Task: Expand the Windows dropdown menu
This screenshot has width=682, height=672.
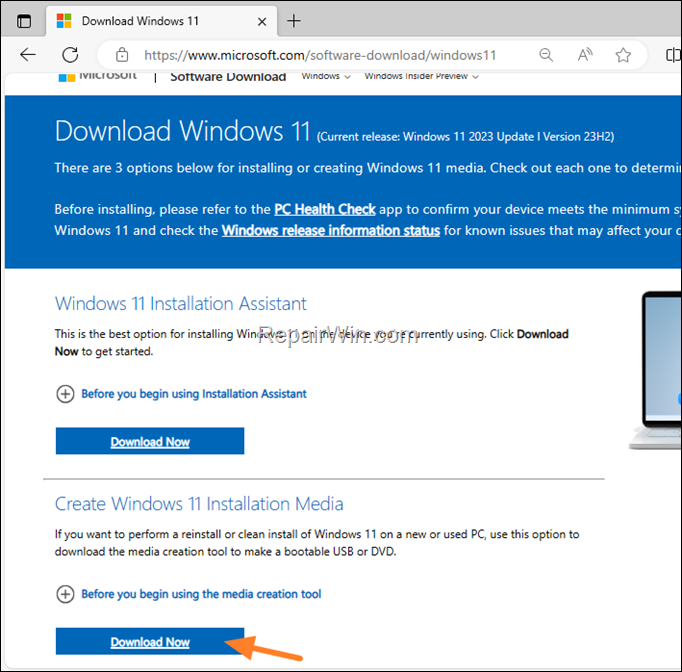Action: (x=326, y=77)
